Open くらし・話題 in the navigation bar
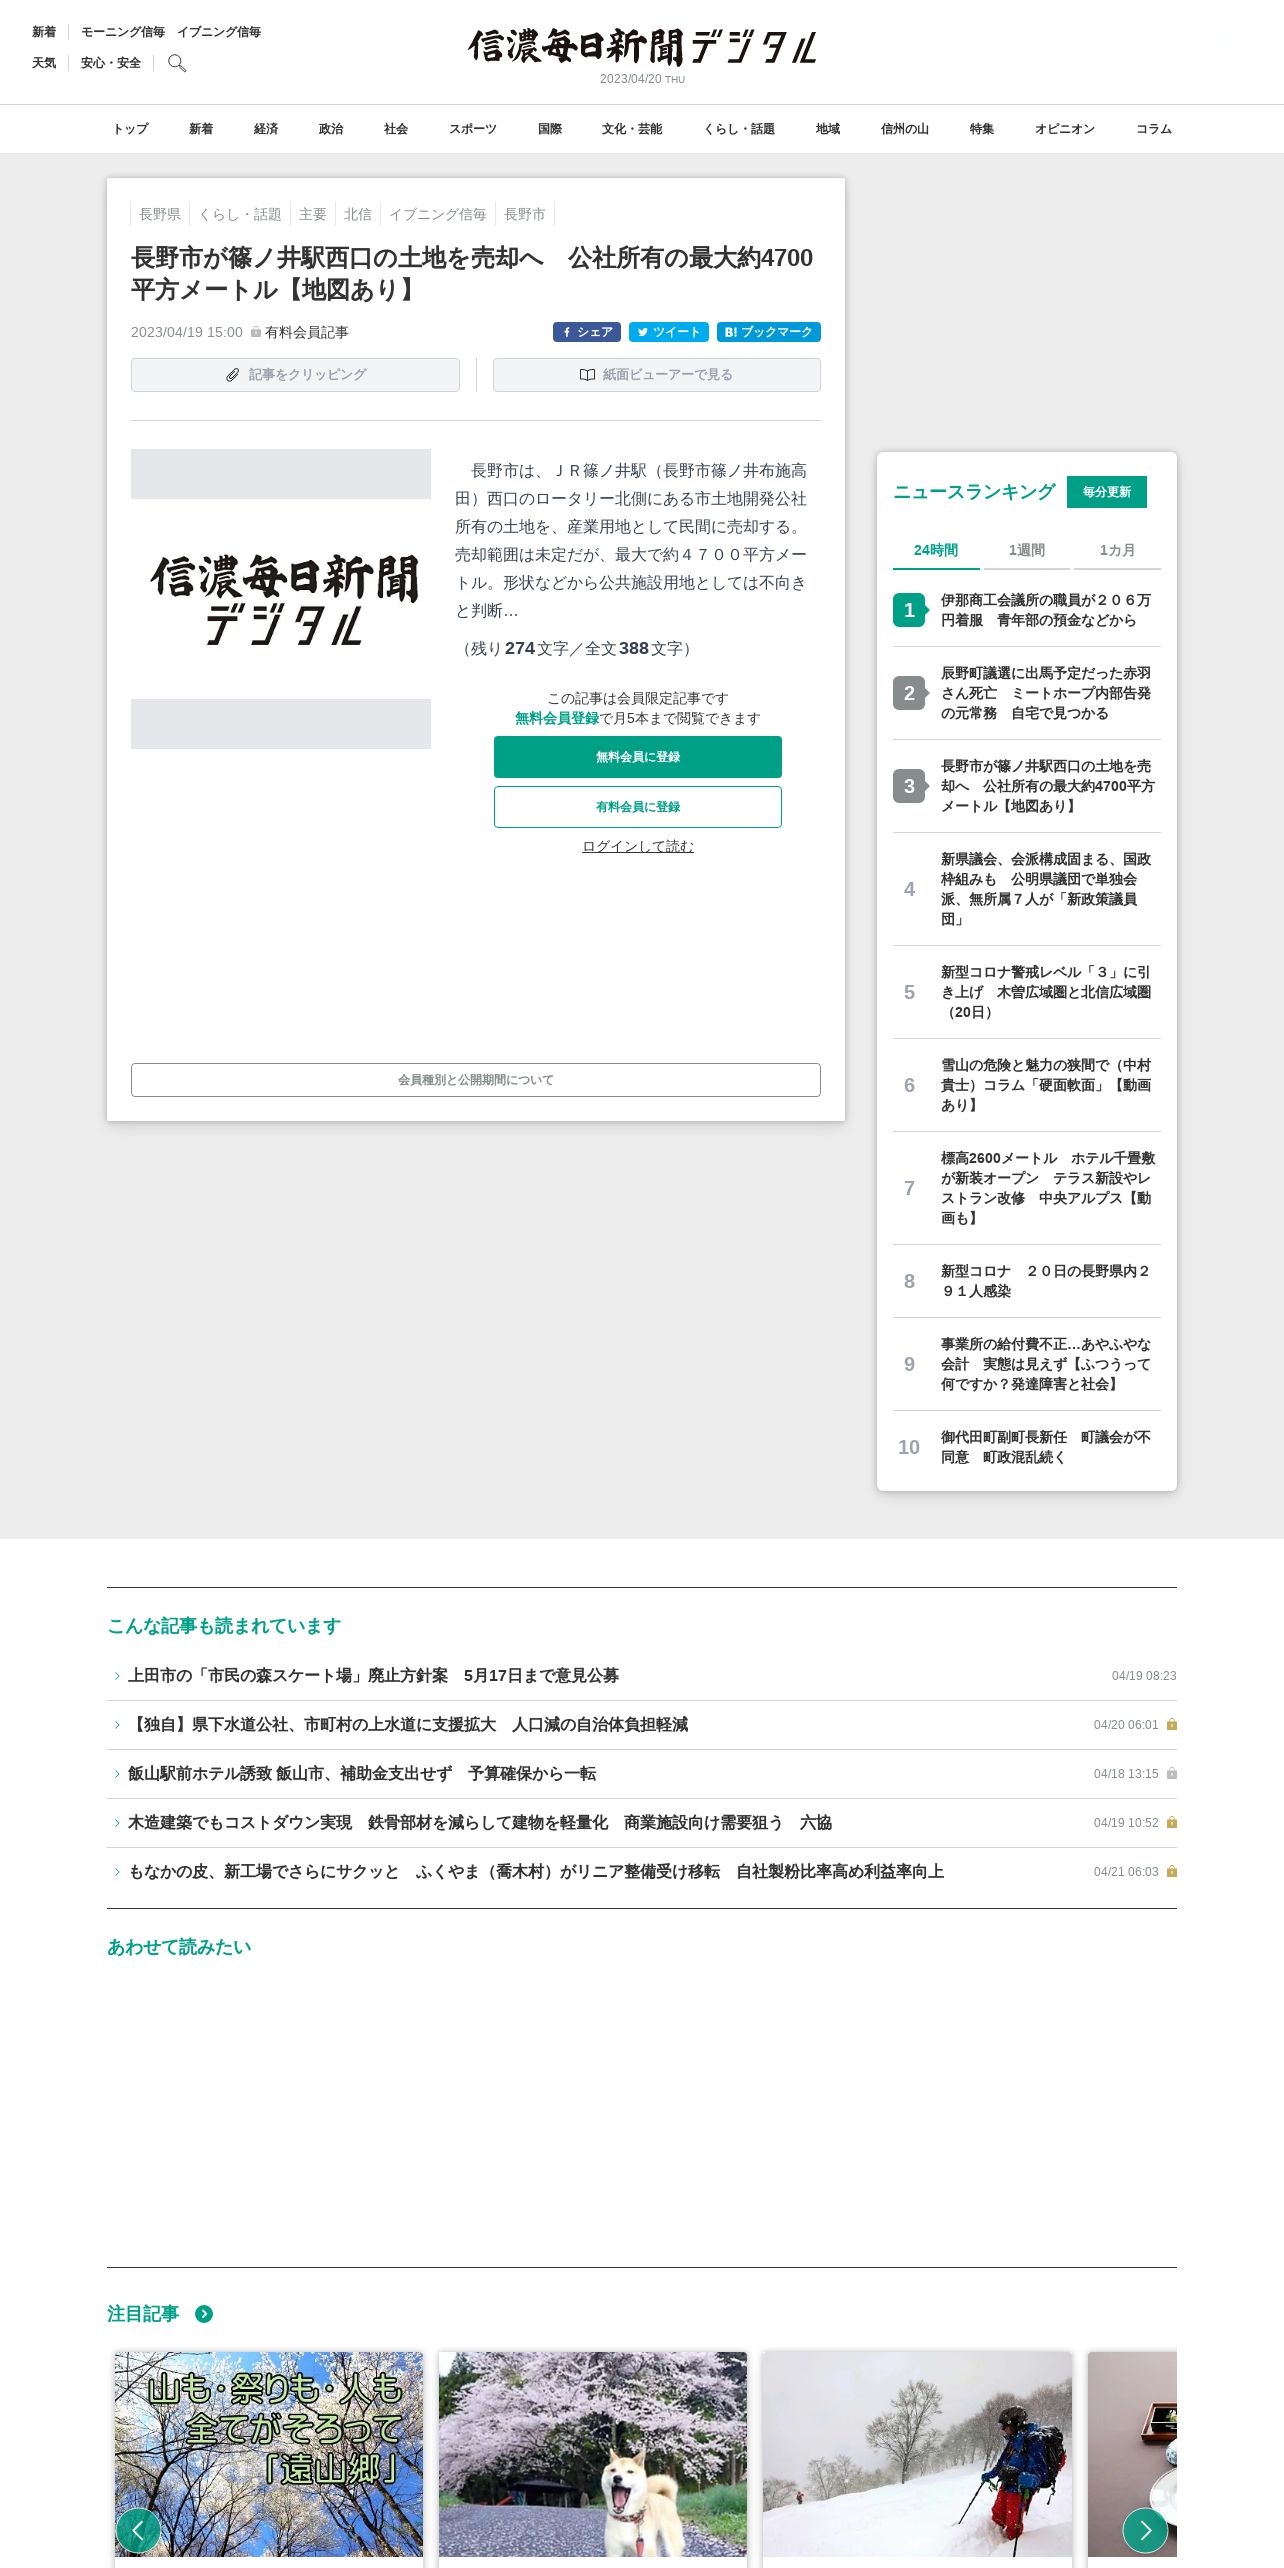Viewport: 1284px width, 2568px height. click(739, 129)
